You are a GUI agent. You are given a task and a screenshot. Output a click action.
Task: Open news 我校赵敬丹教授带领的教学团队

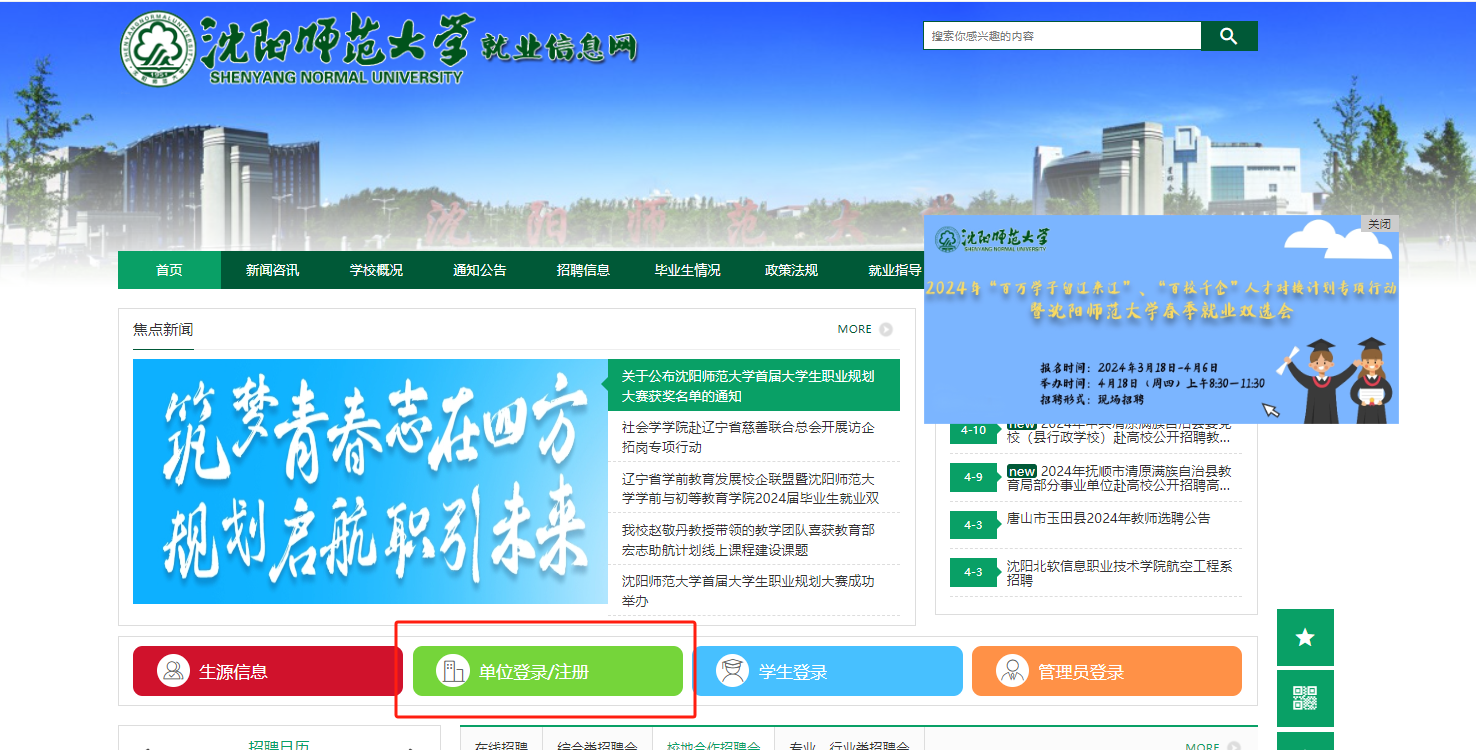click(x=748, y=539)
